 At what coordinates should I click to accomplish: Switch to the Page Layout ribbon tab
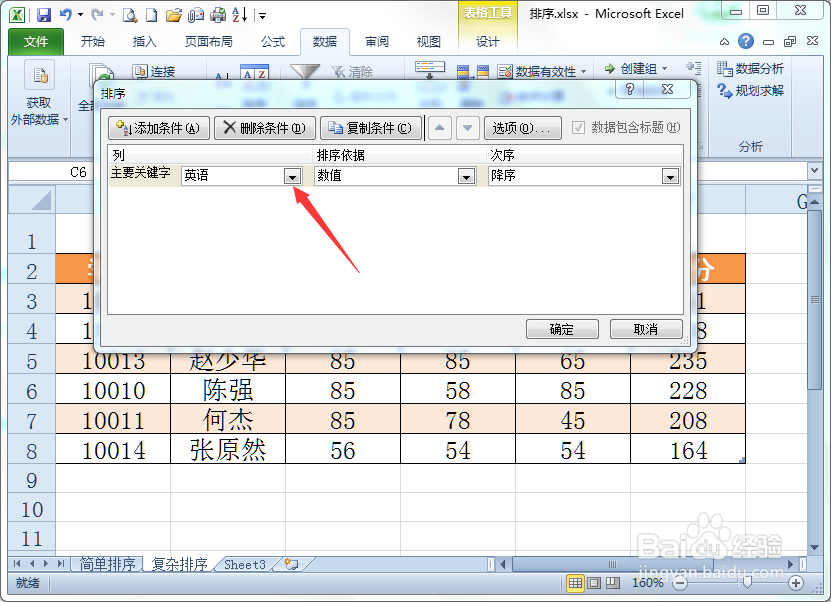pyautogui.click(x=208, y=41)
